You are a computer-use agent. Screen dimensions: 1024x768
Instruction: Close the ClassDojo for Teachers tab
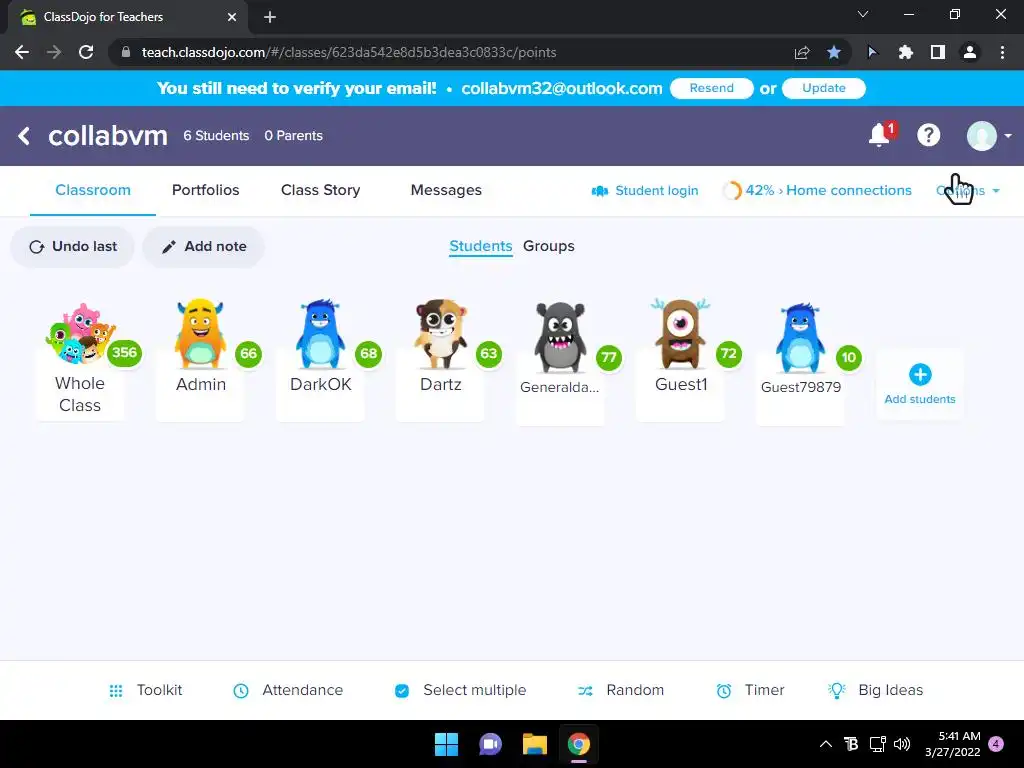232,17
